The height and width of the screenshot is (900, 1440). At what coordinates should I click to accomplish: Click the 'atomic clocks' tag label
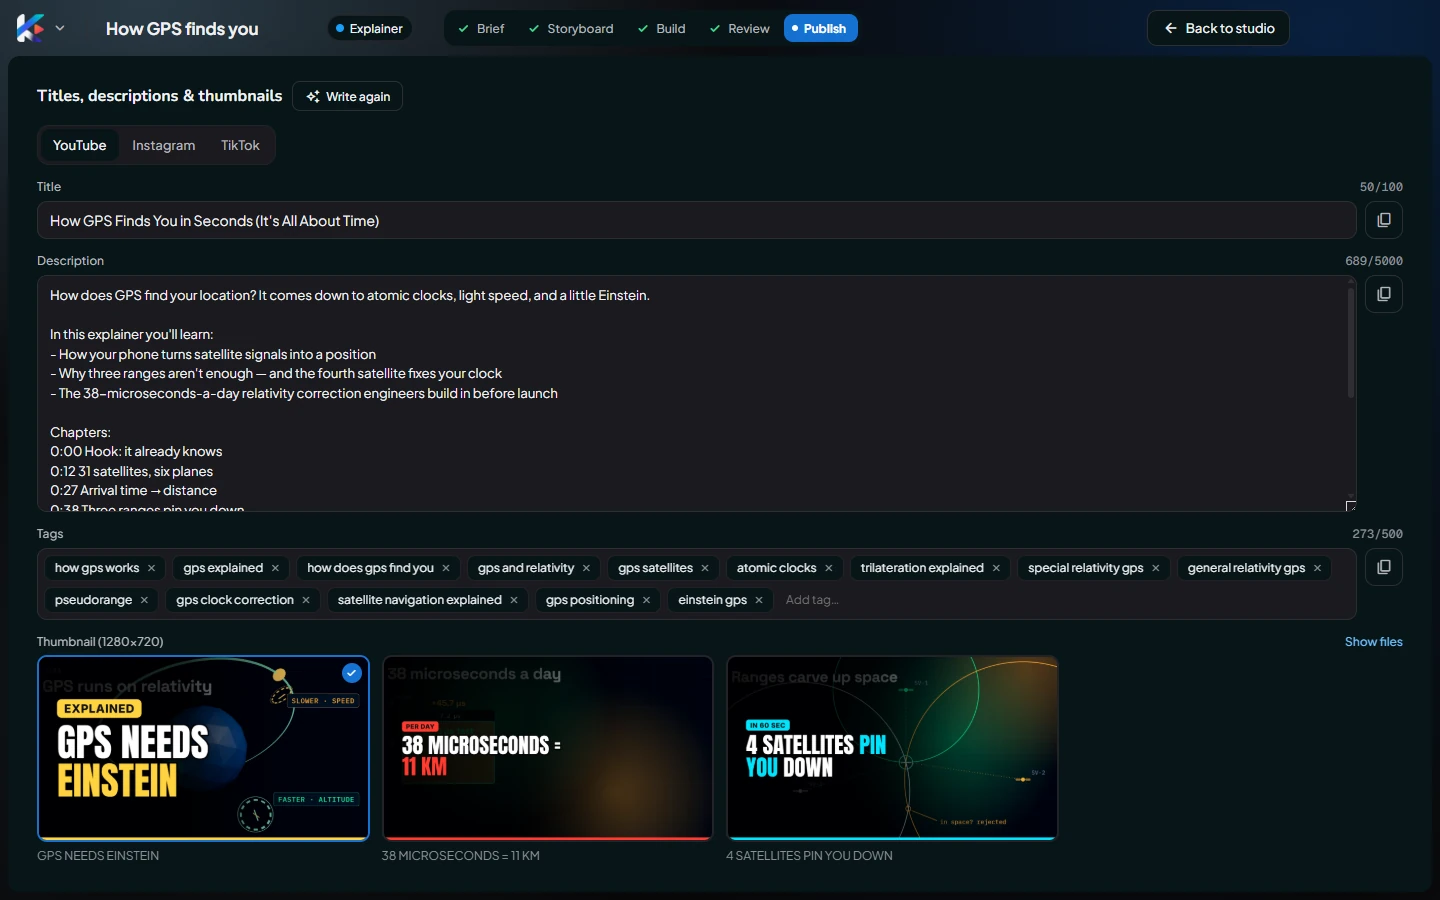(x=776, y=568)
